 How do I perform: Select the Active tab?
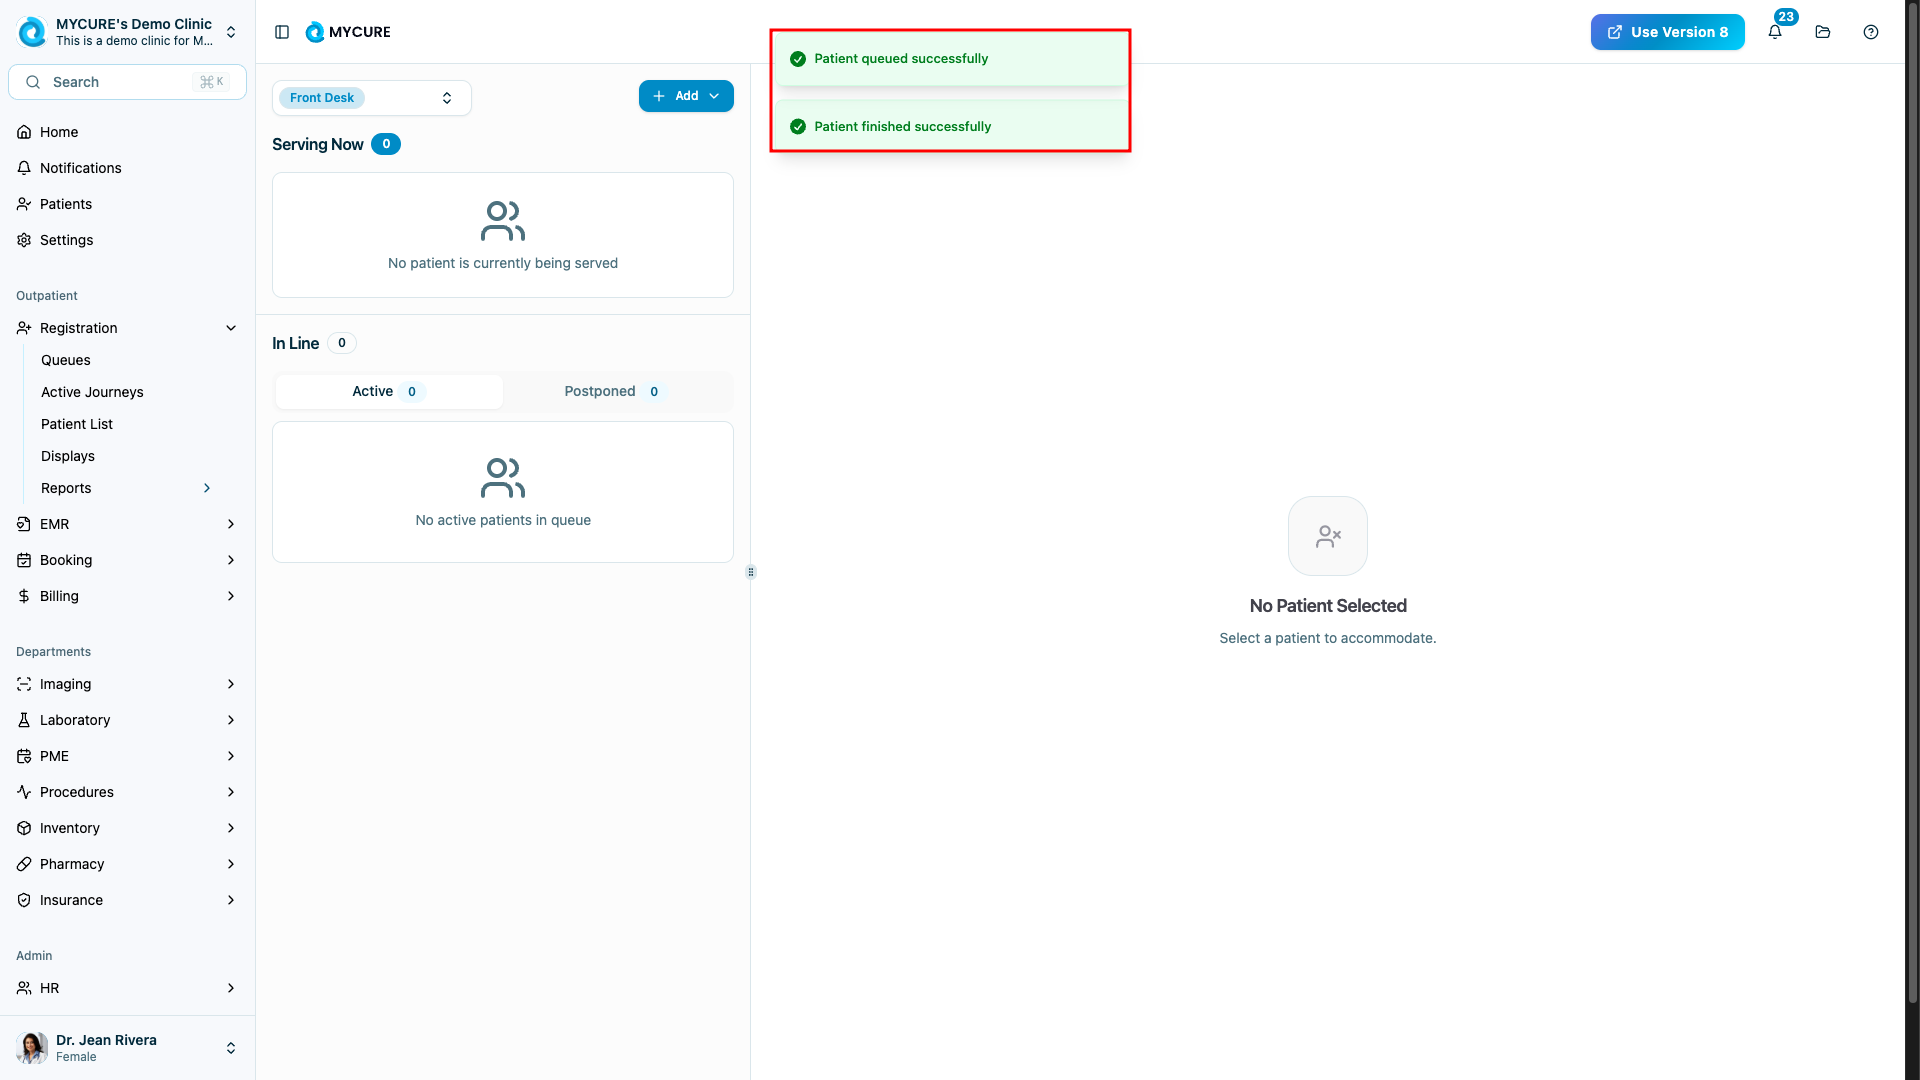(x=388, y=391)
